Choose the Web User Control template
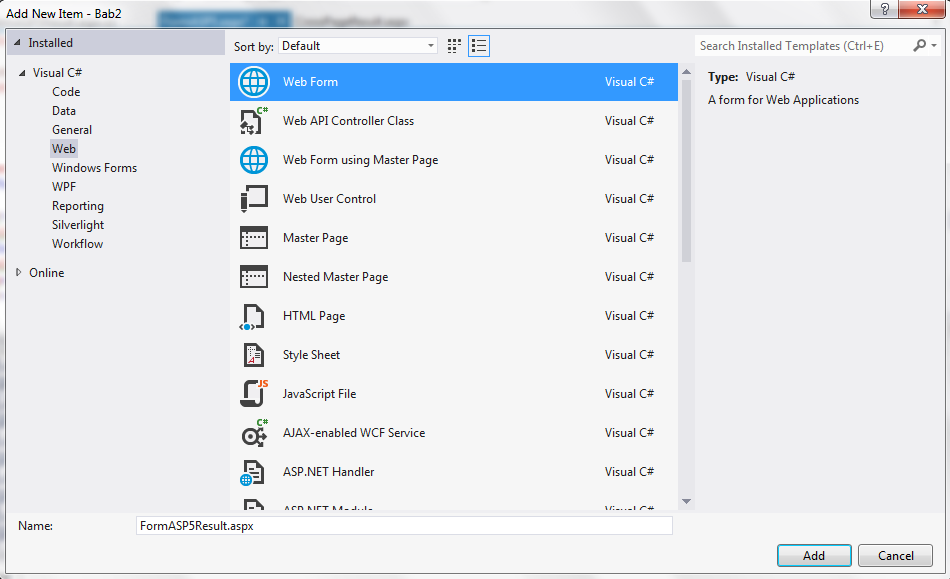950x579 pixels. click(454, 199)
